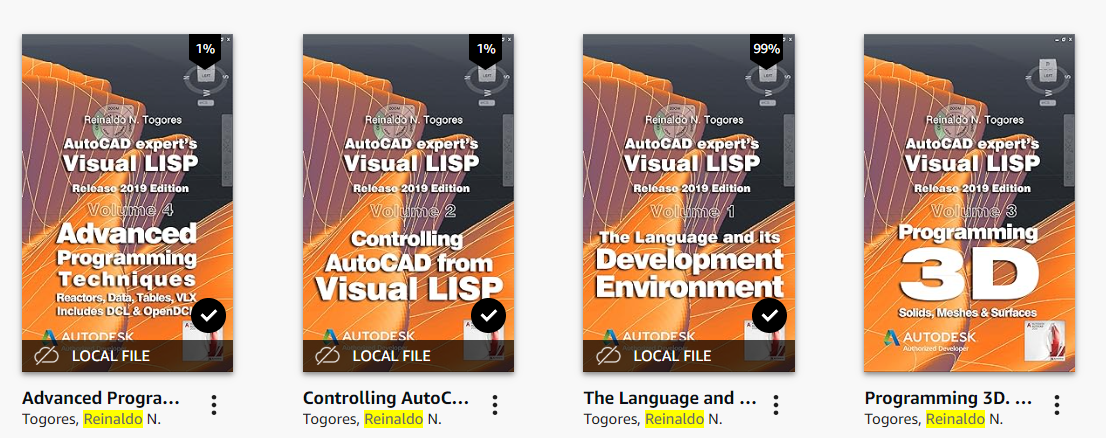
Task: Click author 'Togores, Reinaldo N.' under Programming 3D
Action: tap(934, 420)
